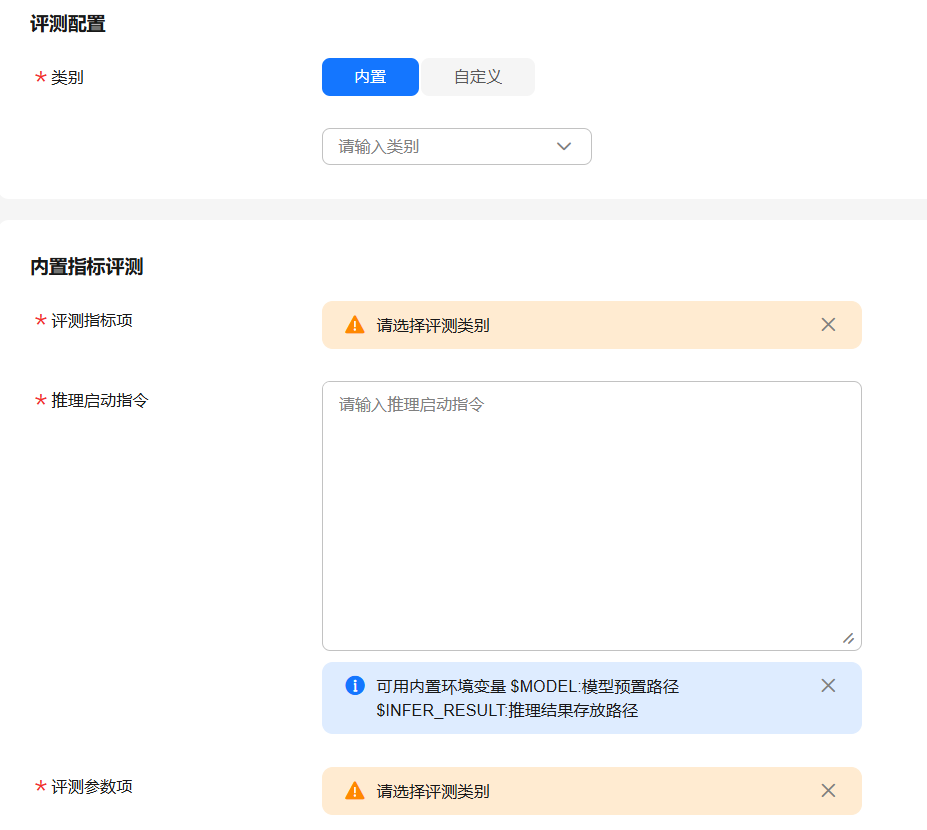Image resolution: width=927 pixels, height=830 pixels.
Task: Click the text area resize handle
Action: click(848, 638)
